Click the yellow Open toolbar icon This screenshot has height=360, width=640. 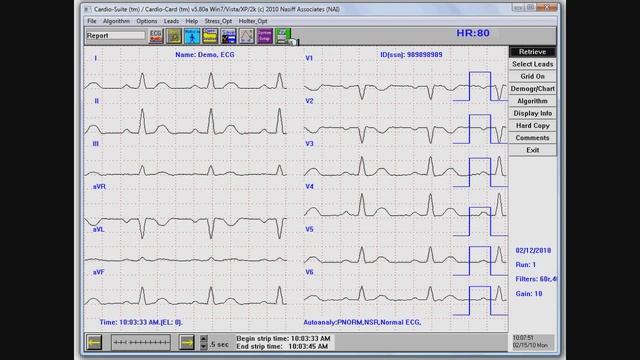(210, 36)
